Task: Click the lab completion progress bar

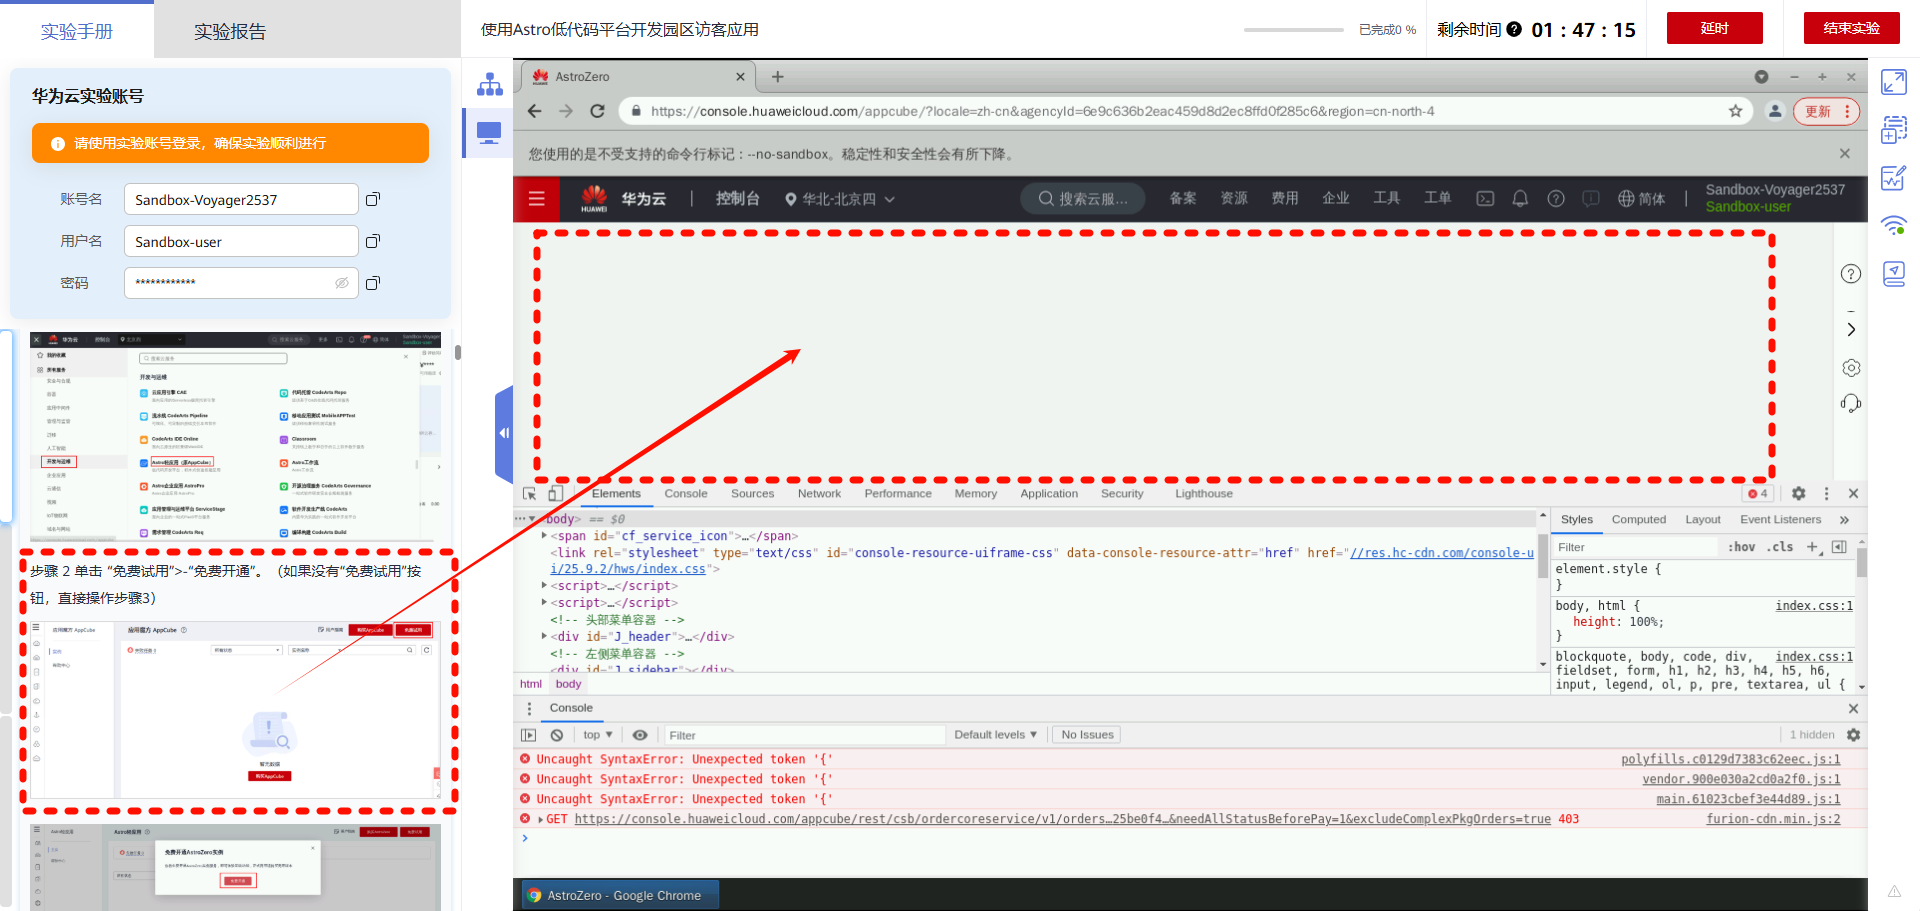Action: (1294, 30)
